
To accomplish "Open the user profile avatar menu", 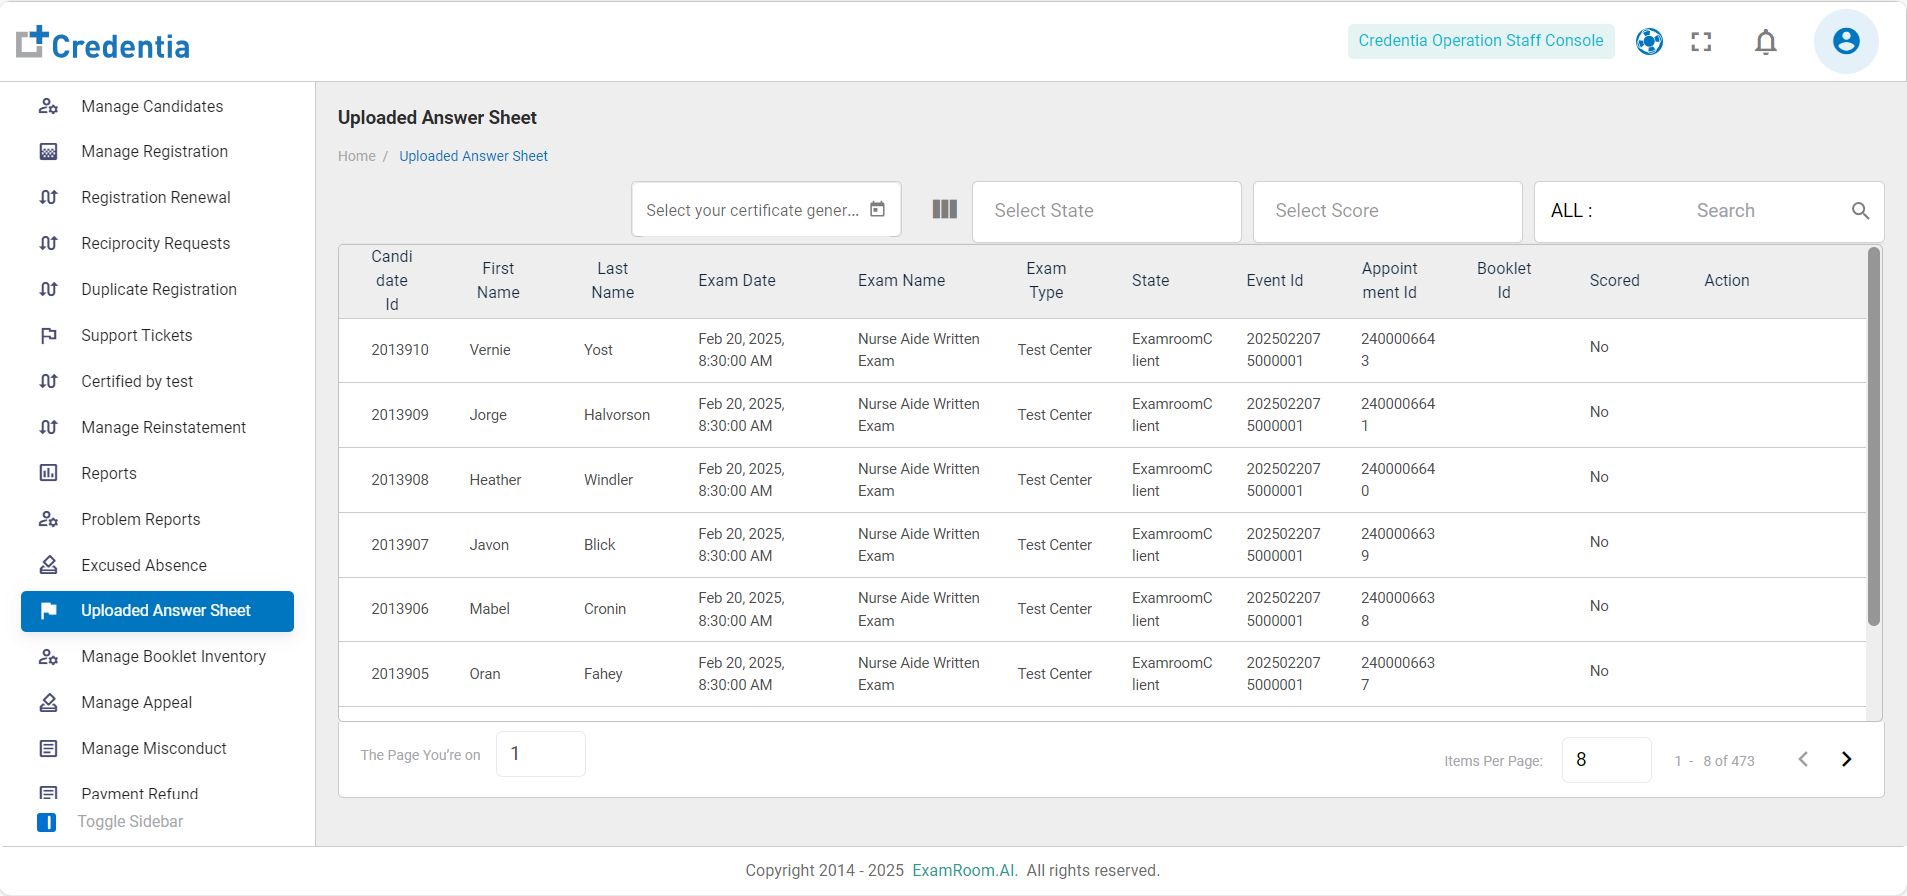I will point(1845,42).
